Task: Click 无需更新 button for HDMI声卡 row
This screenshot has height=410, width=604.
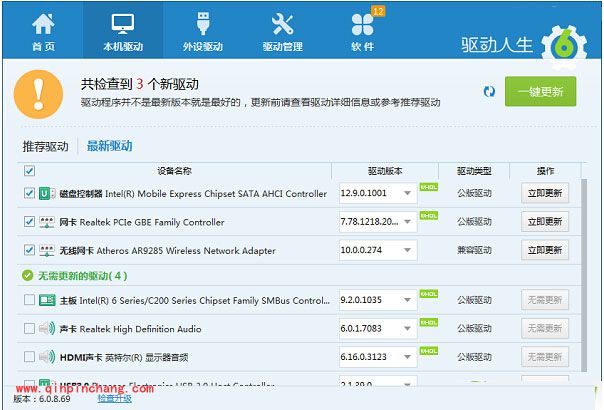Action: 545,357
